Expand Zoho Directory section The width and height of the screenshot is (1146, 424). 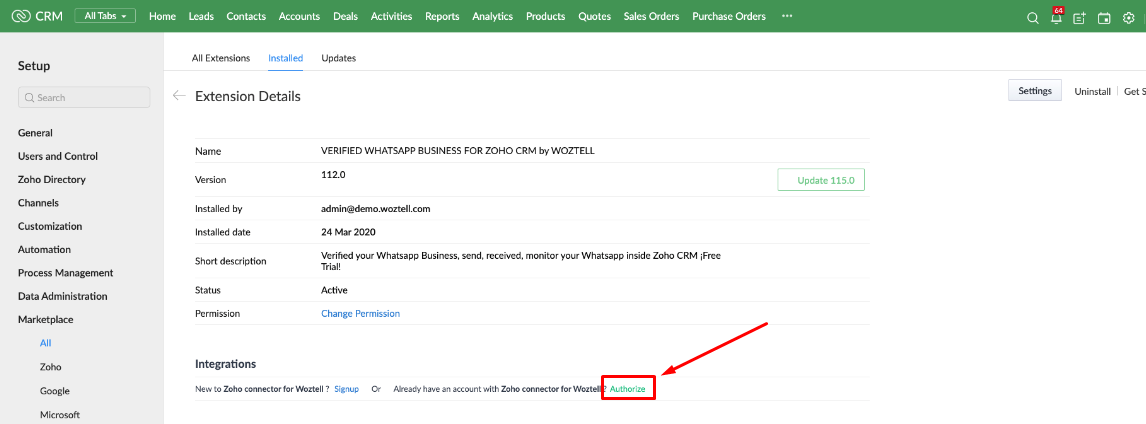(52, 180)
